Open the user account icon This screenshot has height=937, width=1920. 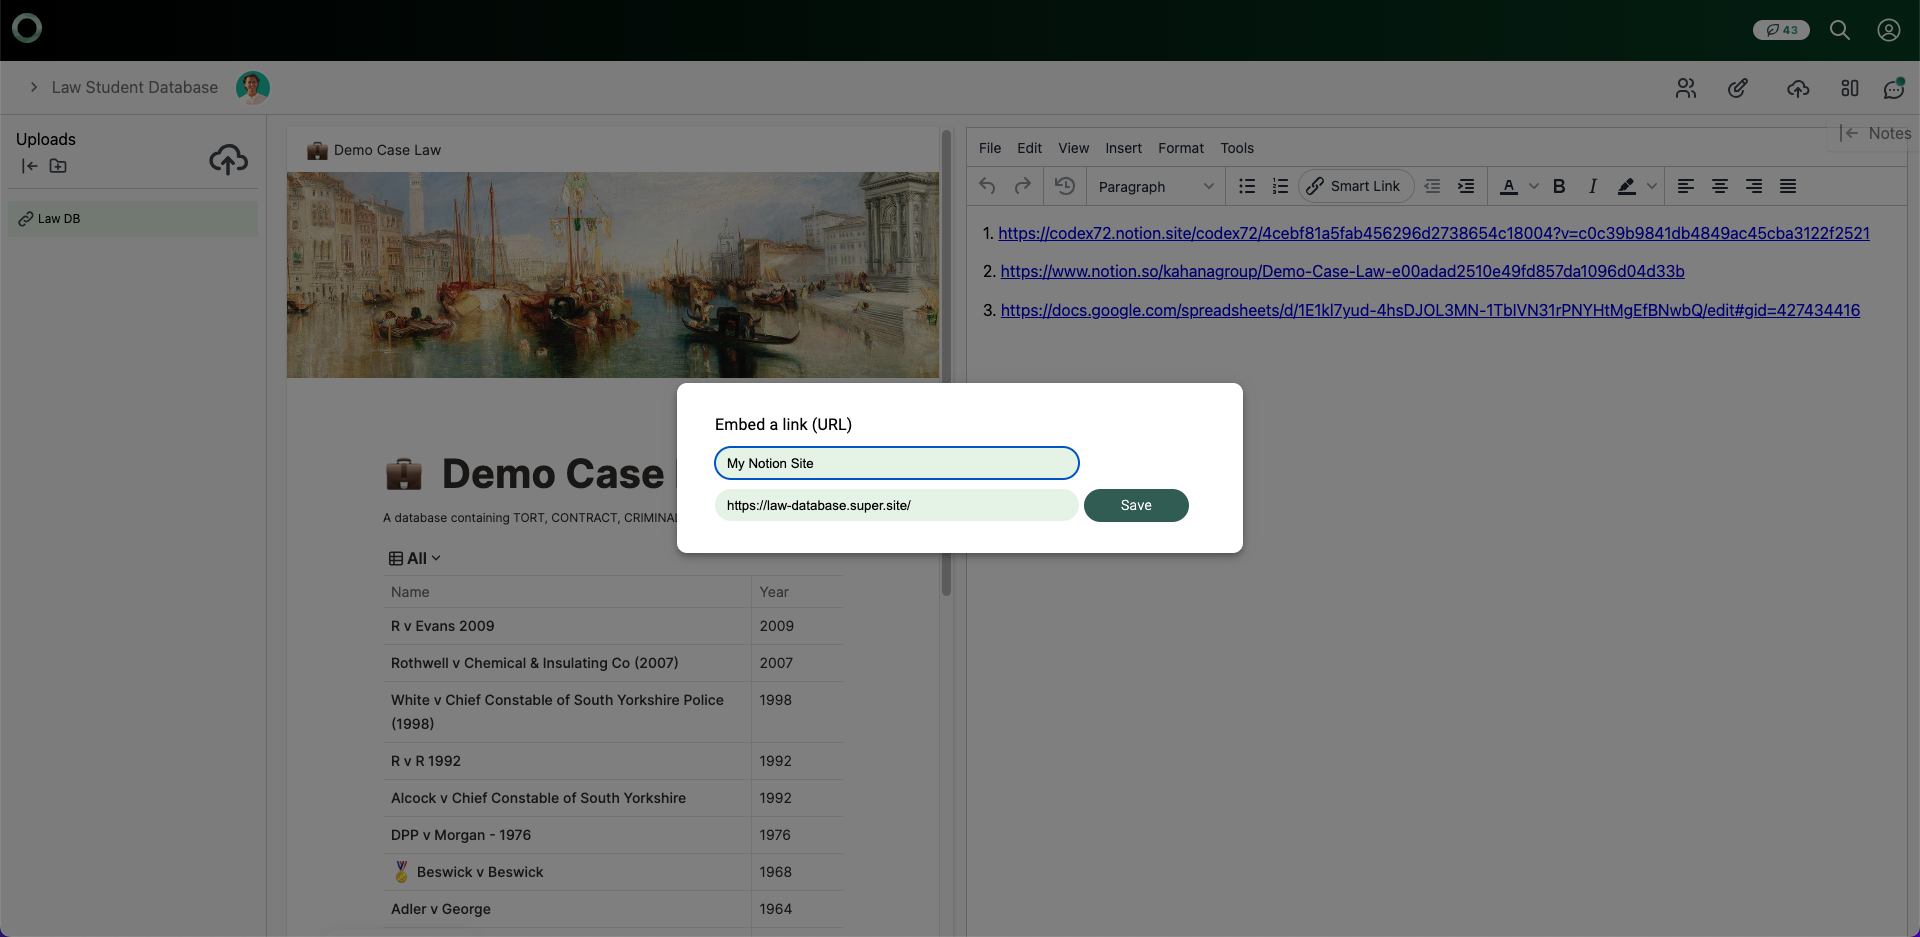point(1888,30)
